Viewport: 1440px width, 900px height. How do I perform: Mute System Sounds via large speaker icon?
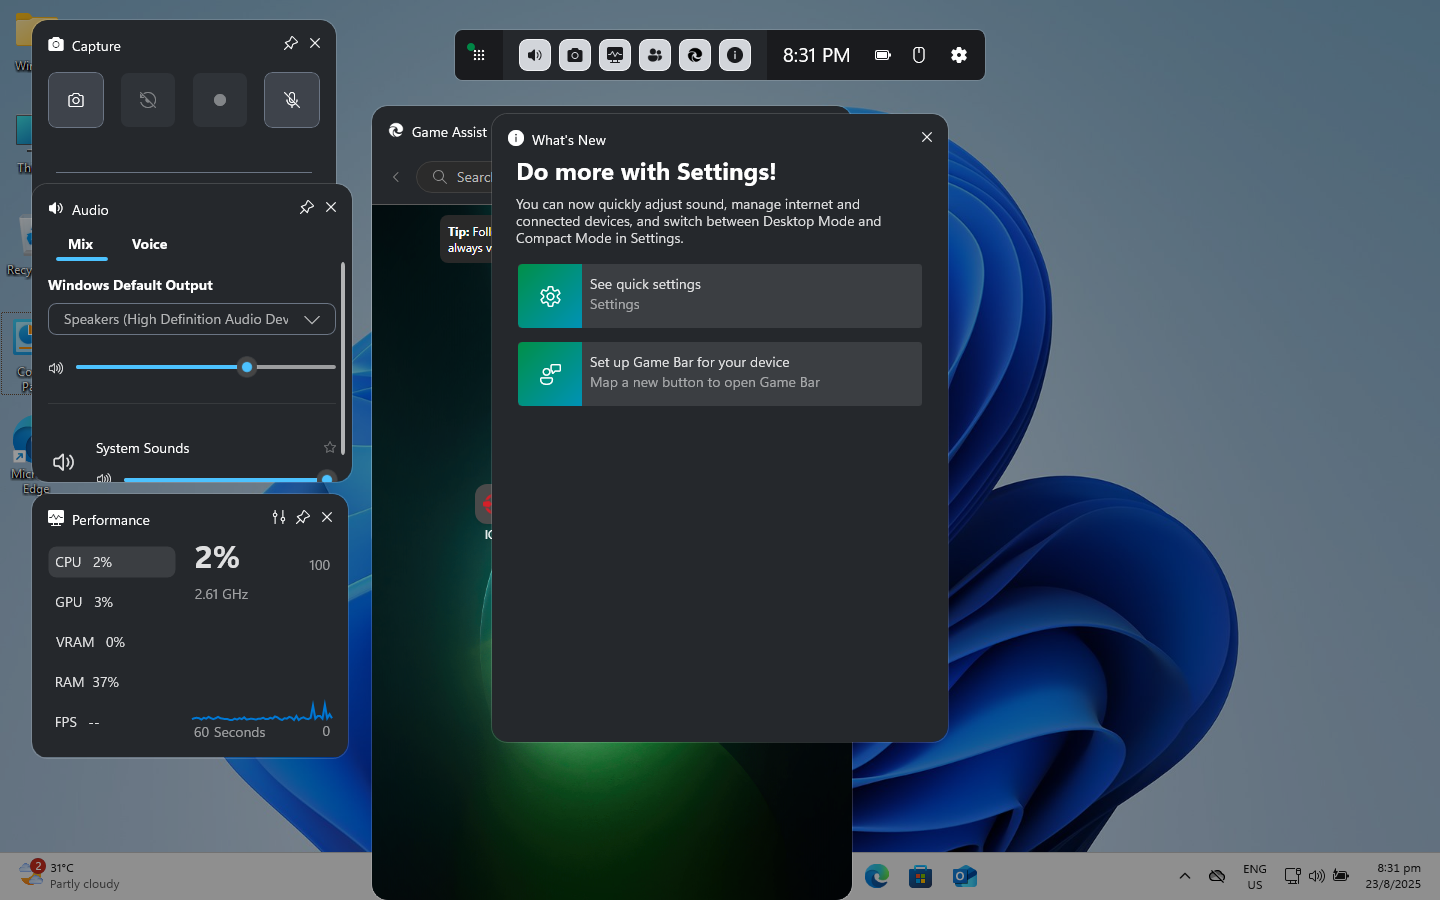(63, 462)
